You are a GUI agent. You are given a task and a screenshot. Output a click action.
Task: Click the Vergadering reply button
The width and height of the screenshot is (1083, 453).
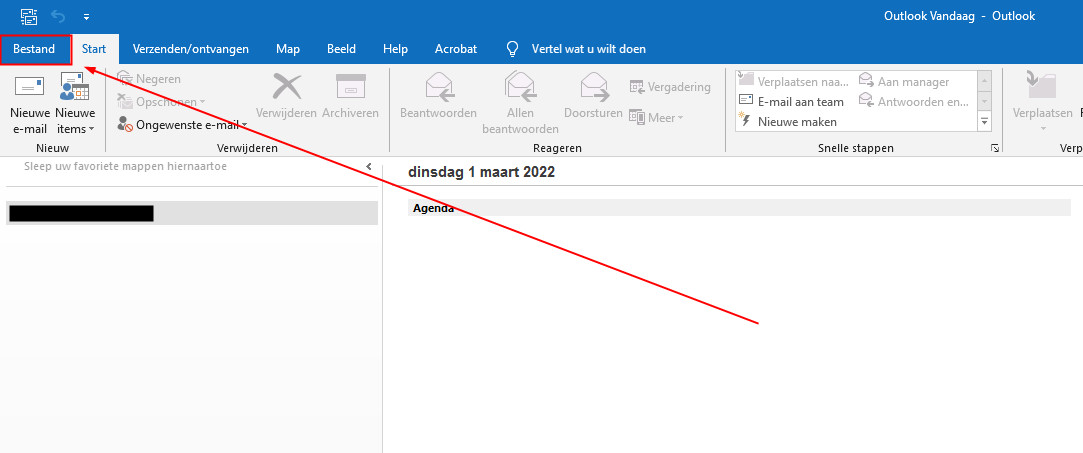click(x=669, y=87)
